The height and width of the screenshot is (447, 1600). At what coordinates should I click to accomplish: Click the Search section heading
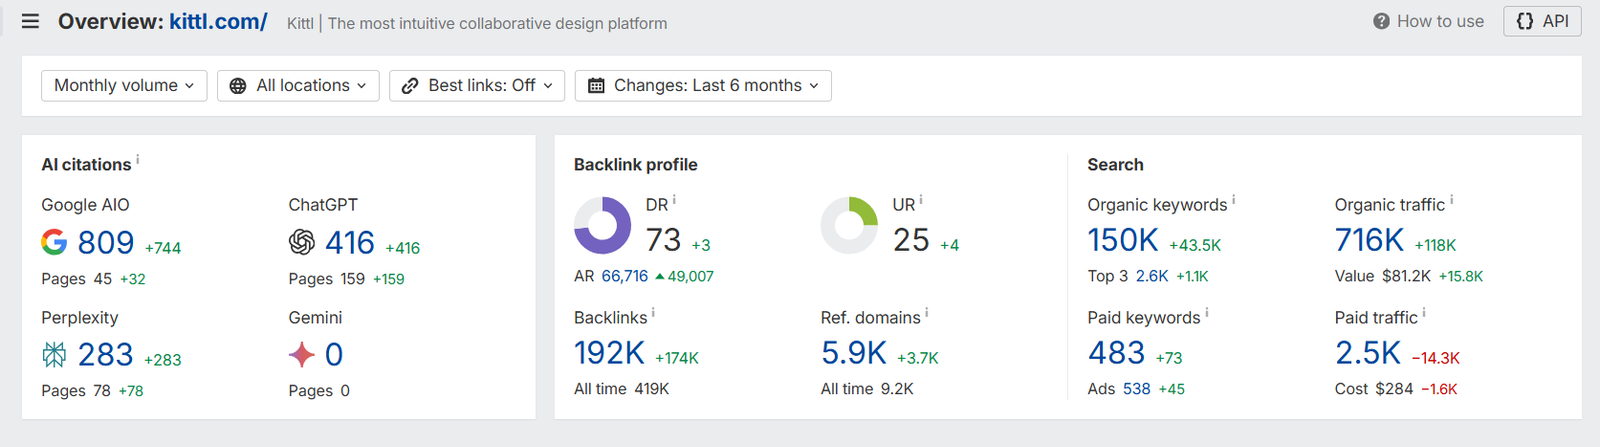click(1115, 165)
